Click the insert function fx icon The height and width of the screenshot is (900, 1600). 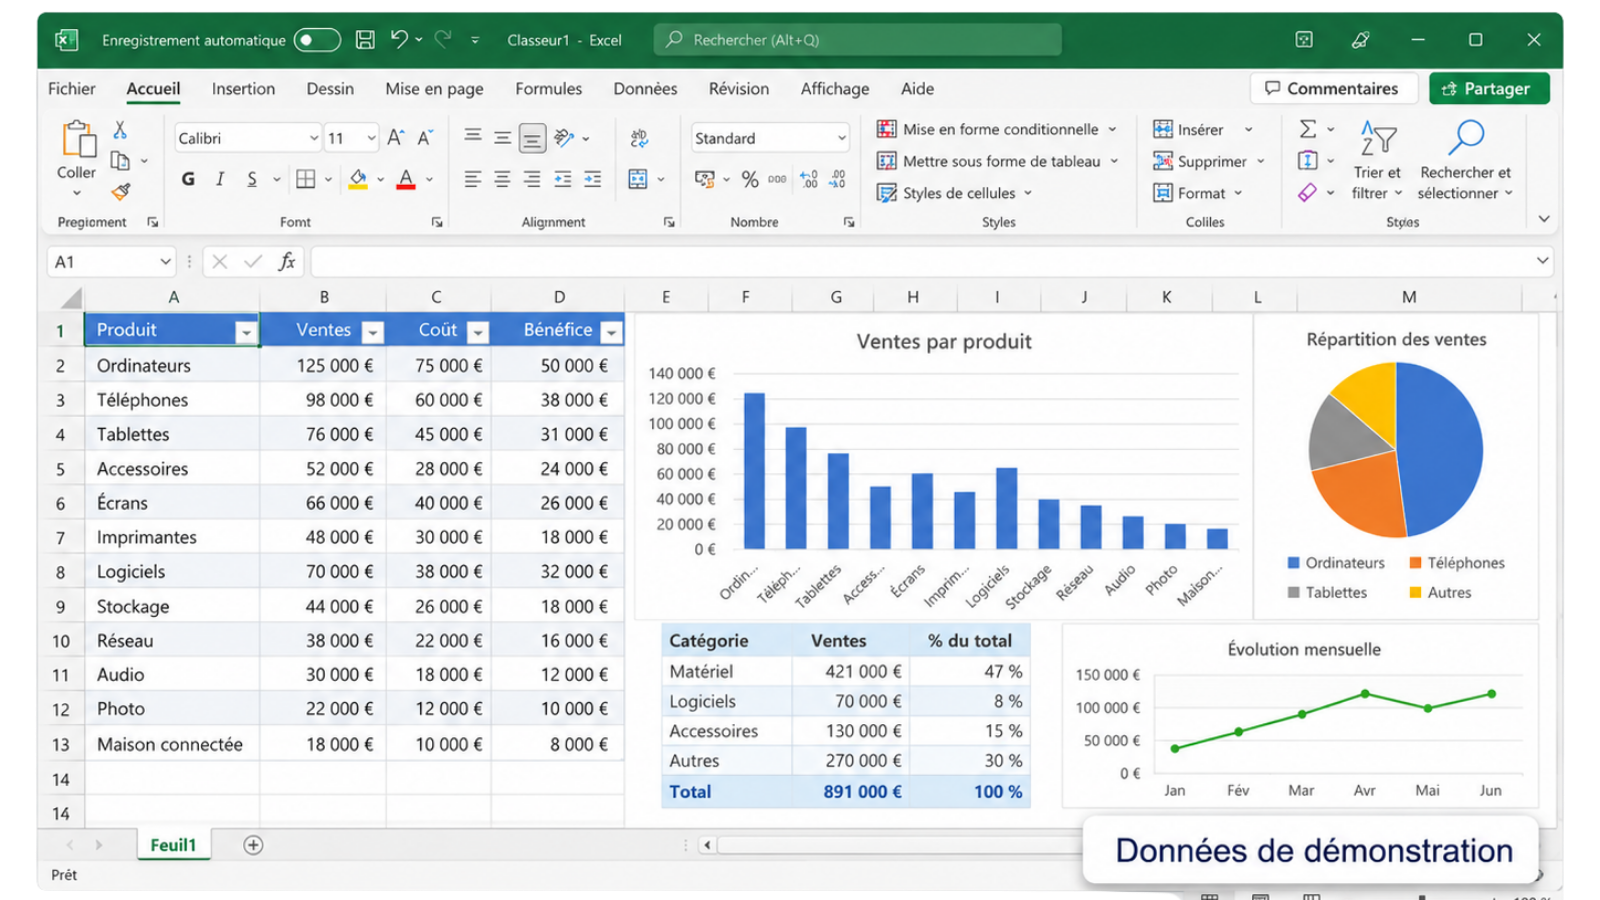[287, 261]
